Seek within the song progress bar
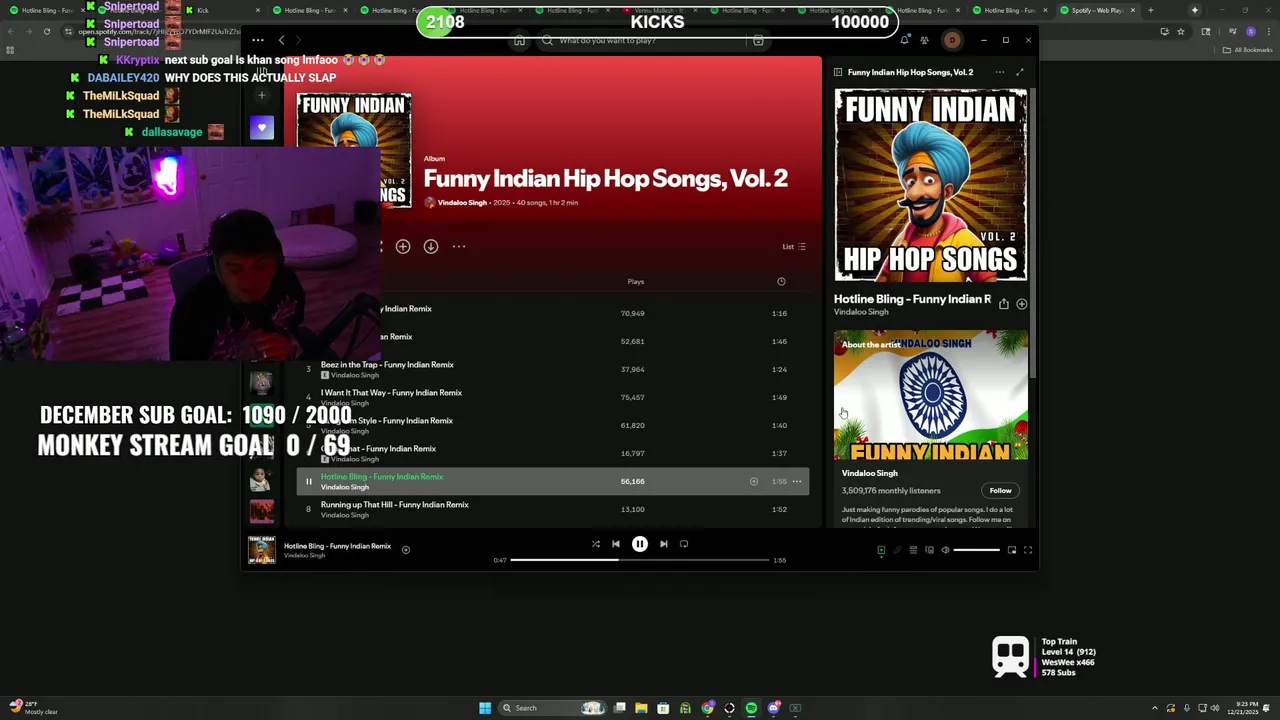 [640, 560]
